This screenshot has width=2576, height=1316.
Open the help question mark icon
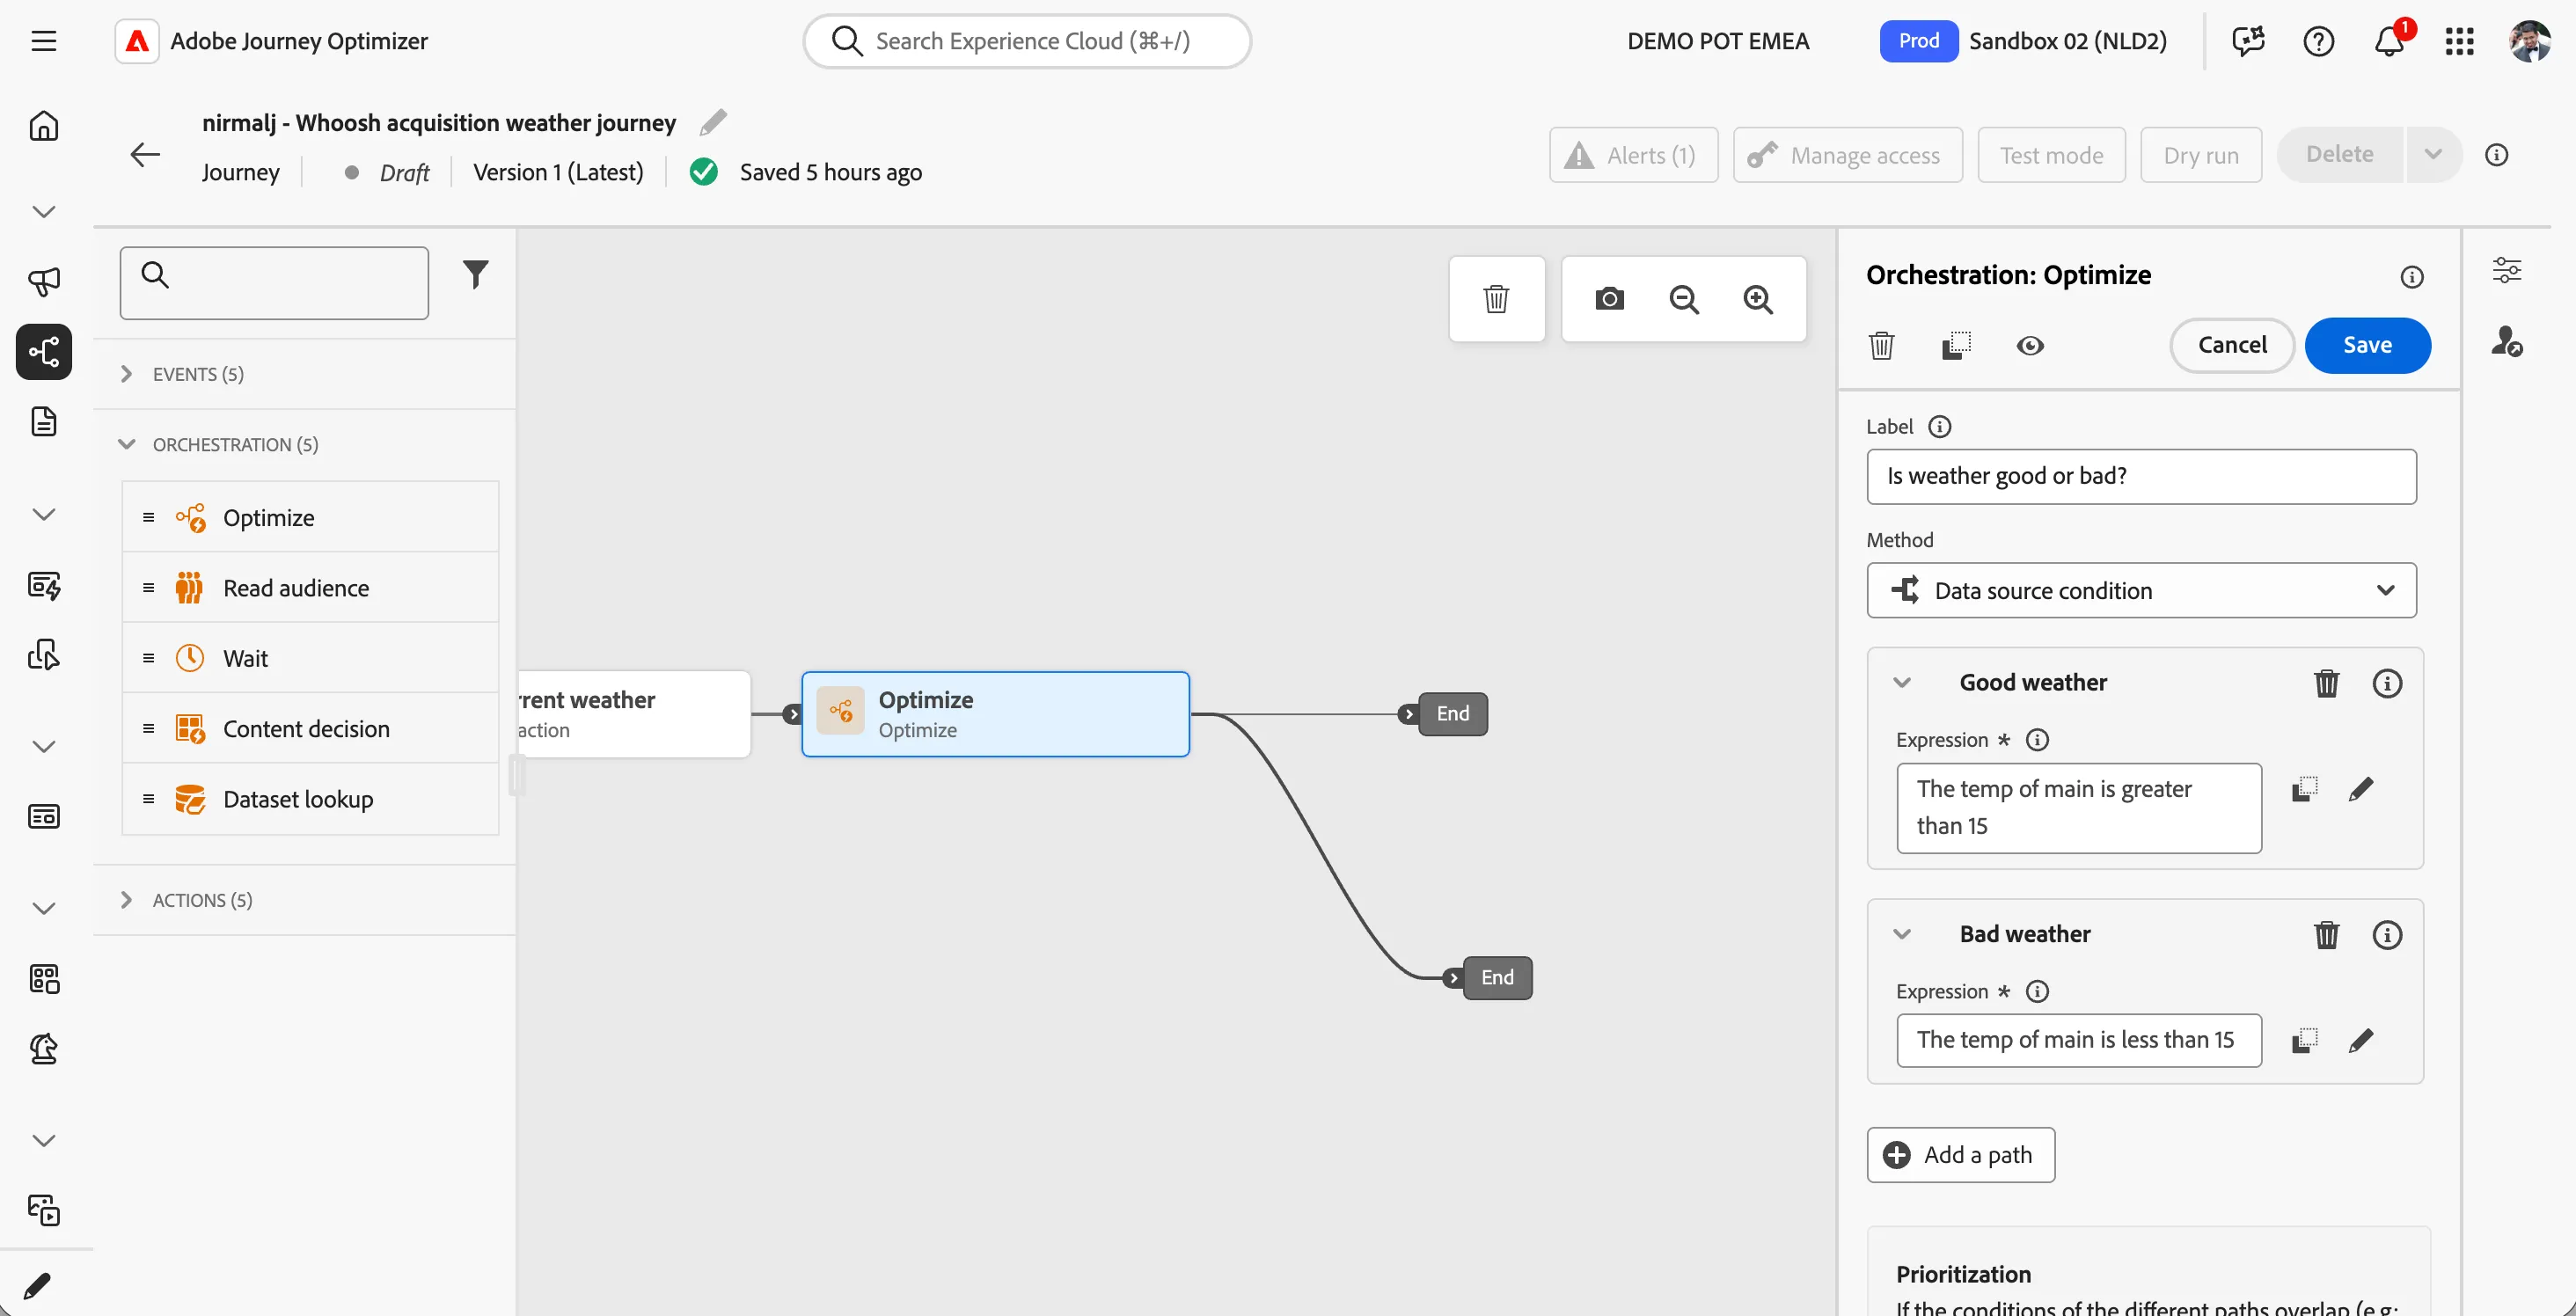2318,41
